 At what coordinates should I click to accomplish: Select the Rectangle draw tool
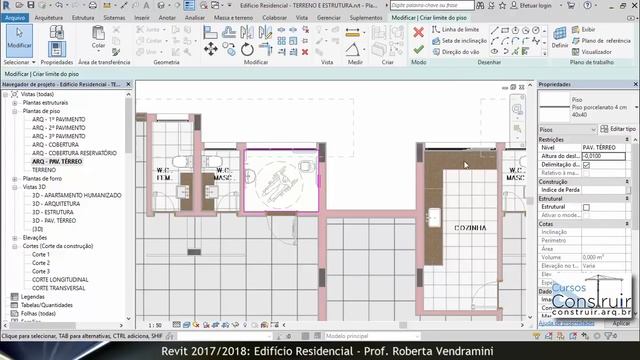click(x=505, y=31)
